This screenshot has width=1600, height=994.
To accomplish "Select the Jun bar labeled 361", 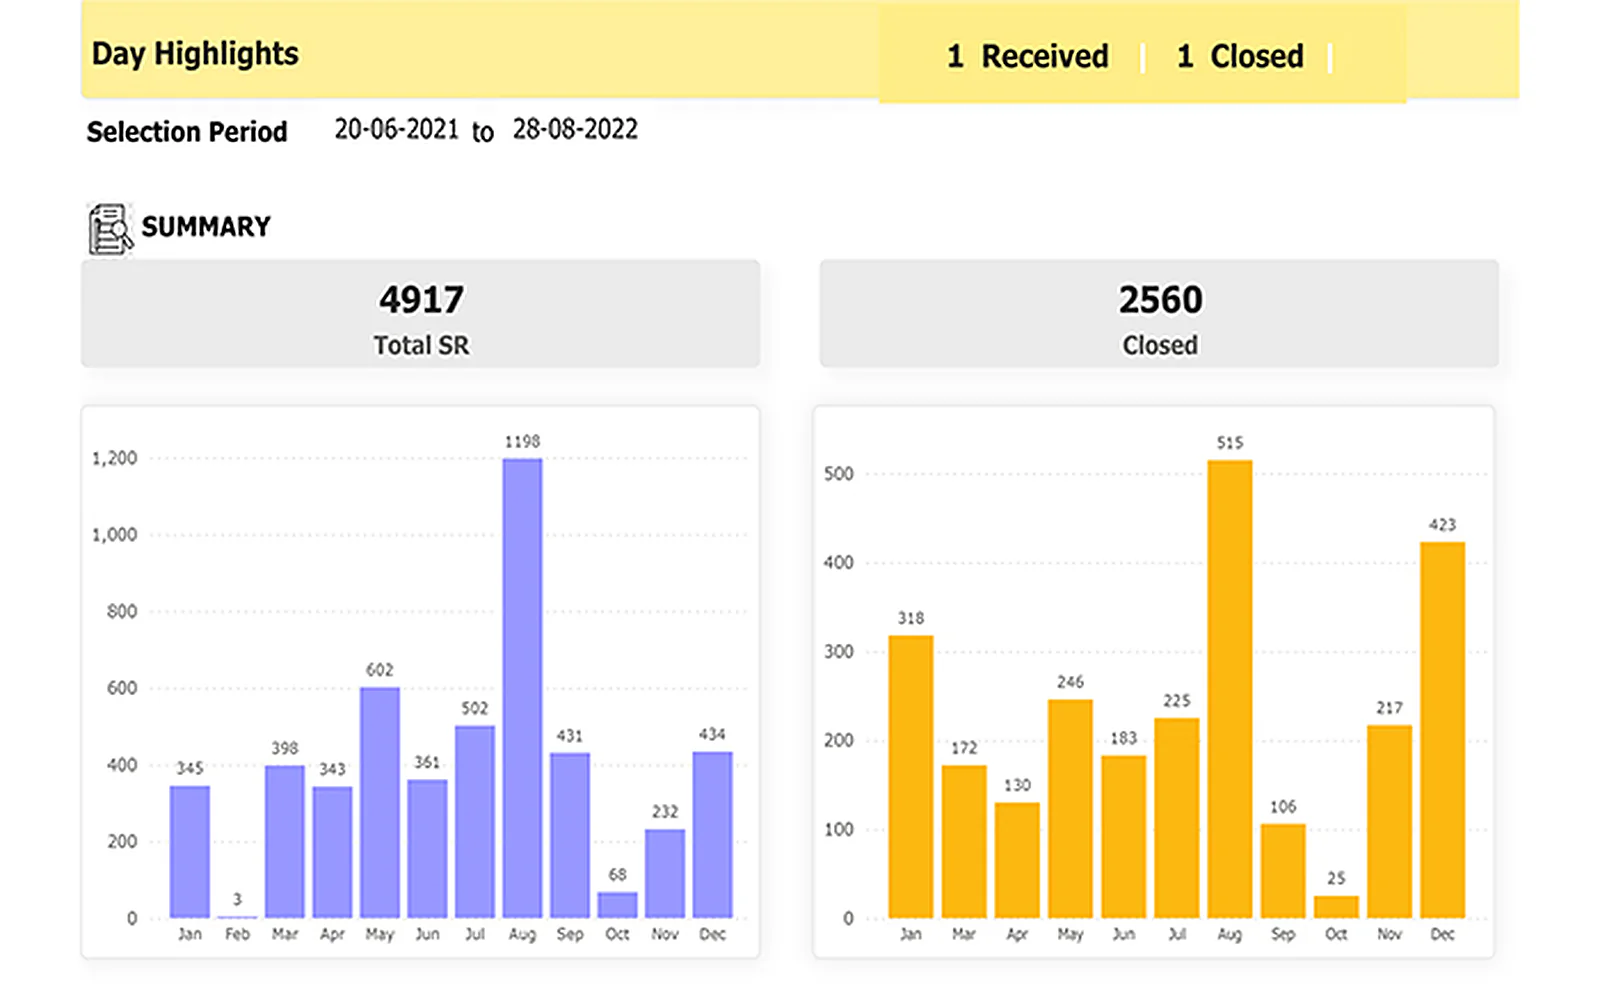I will 427,849.
